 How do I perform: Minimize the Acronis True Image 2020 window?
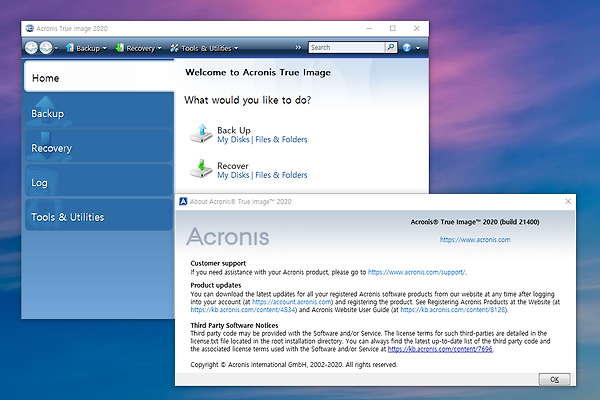tap(369, 28)
